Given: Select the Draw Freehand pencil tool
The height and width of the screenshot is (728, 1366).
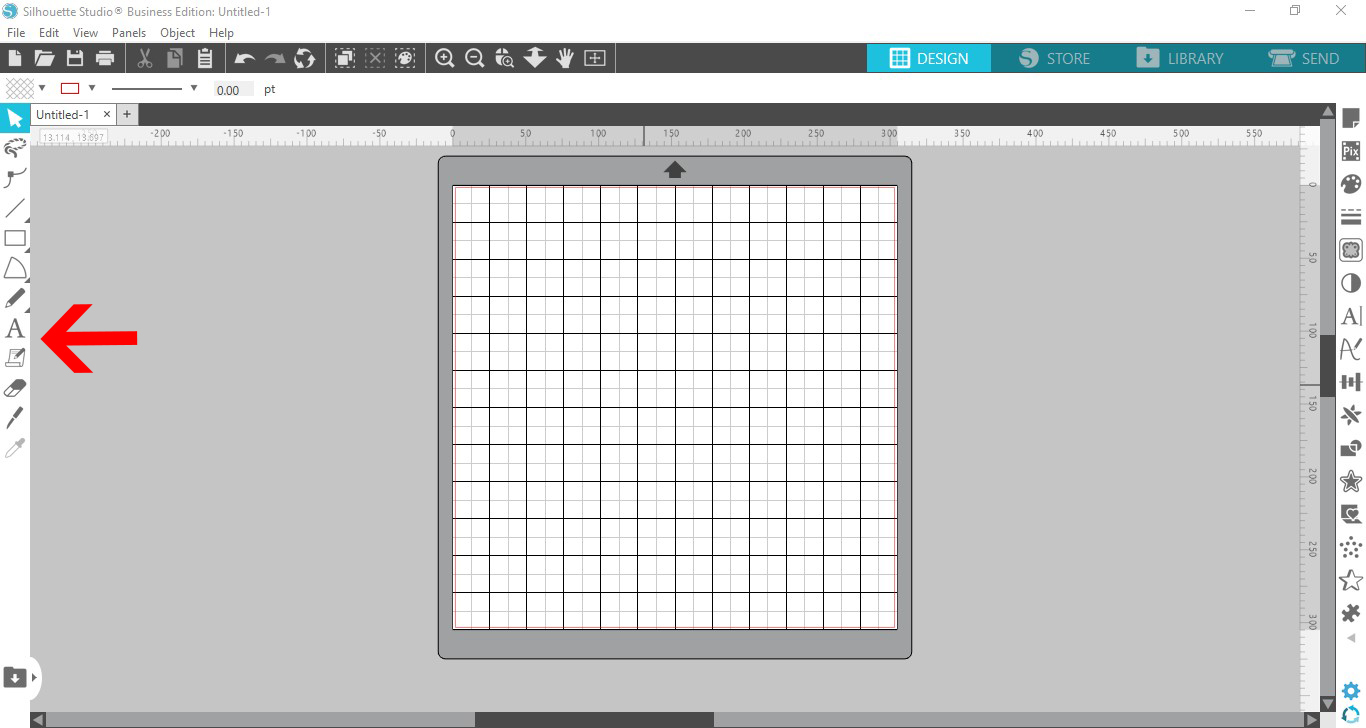Looking at the screenshot, I should [x=15, y=298].
